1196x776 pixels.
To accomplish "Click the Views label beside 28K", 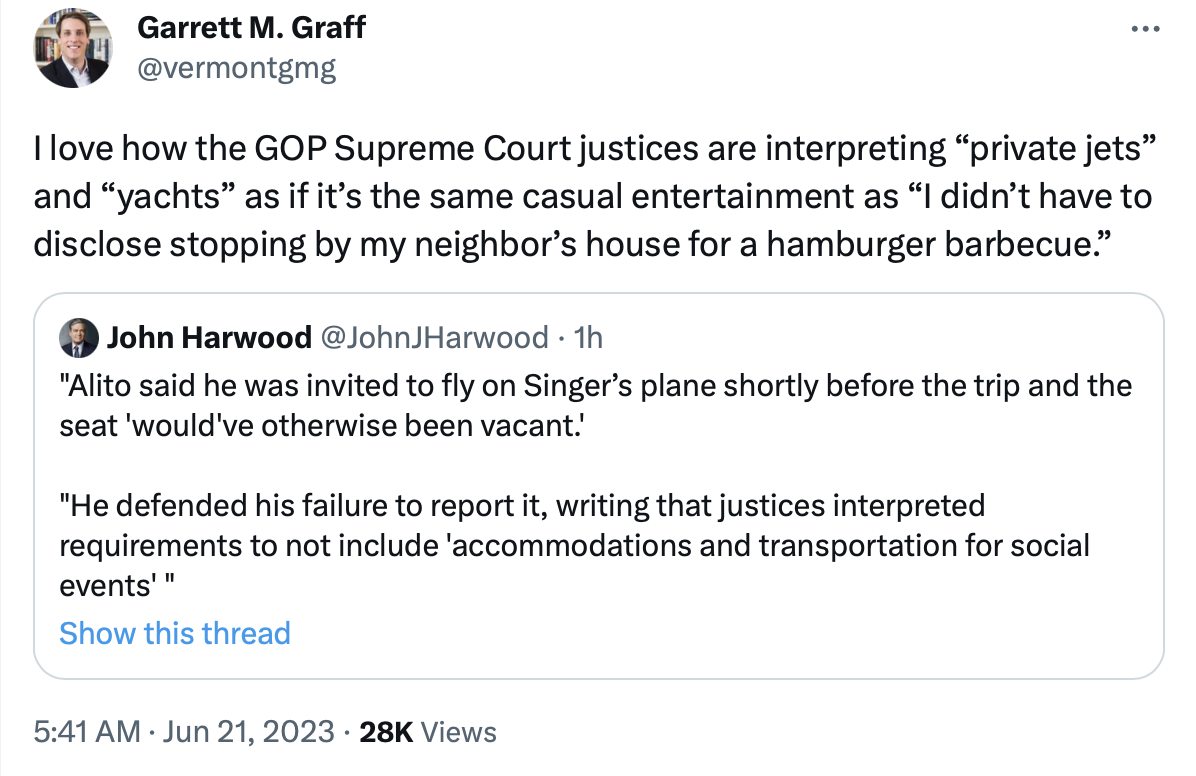I will point(459,732).
